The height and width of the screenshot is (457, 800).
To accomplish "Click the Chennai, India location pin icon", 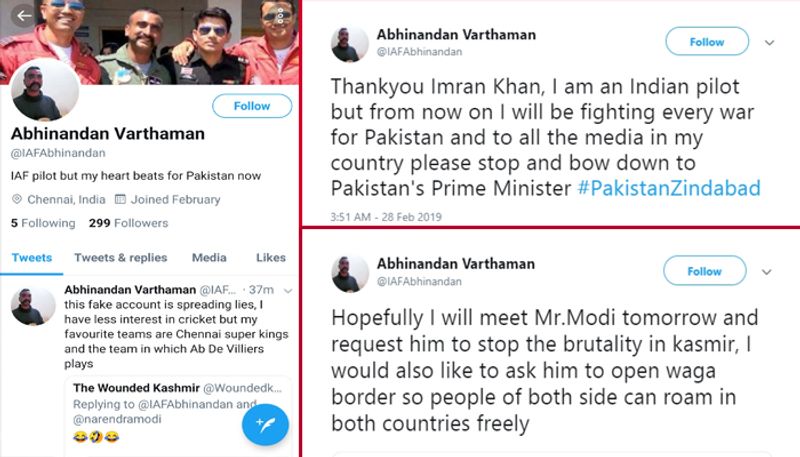I will [17, 200].
